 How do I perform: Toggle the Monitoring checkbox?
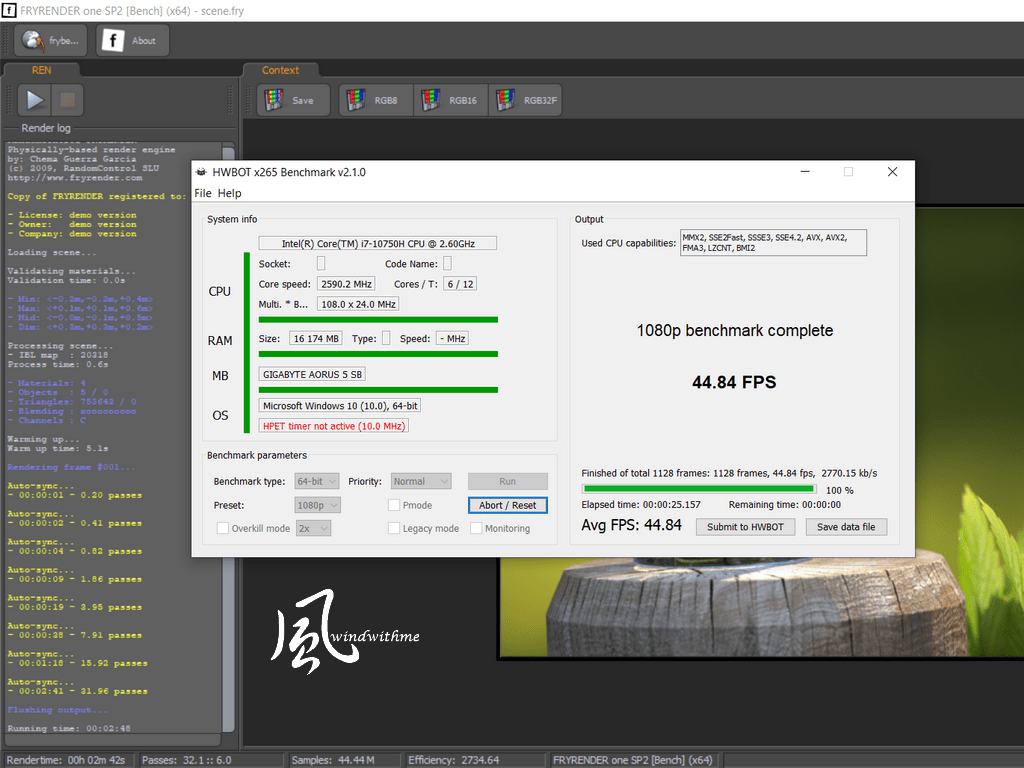coord(476,528)
